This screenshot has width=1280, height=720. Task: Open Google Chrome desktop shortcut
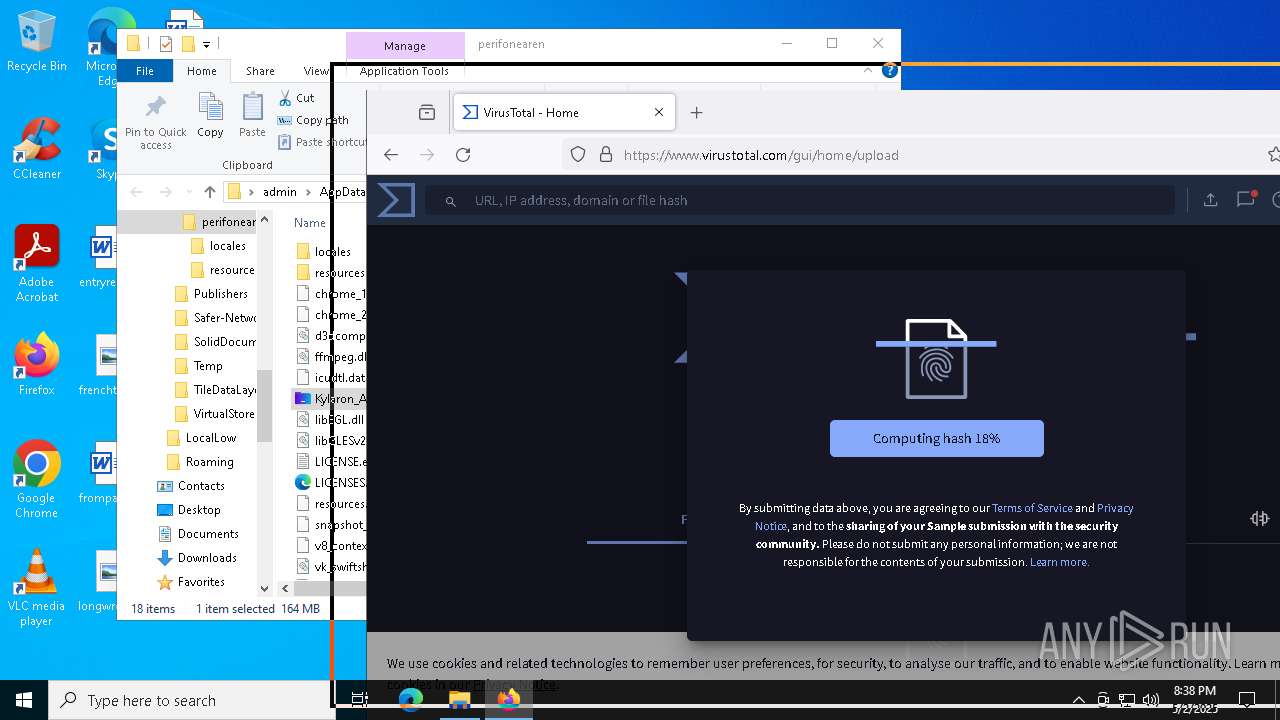36,480
